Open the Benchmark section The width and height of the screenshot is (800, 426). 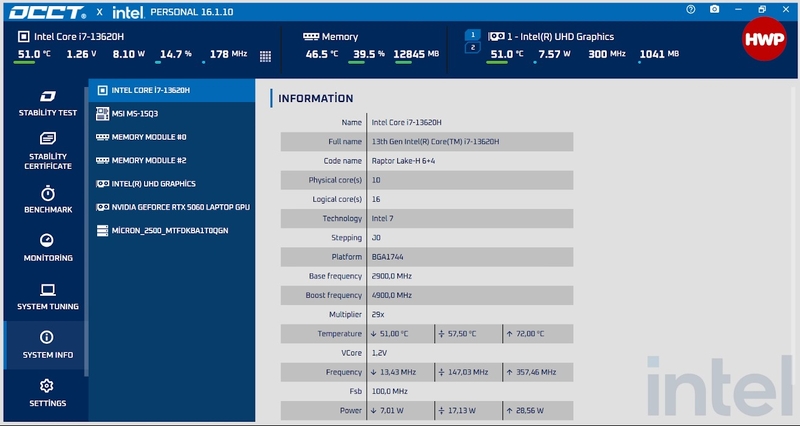pyautogui.click(x=47, y=200)
